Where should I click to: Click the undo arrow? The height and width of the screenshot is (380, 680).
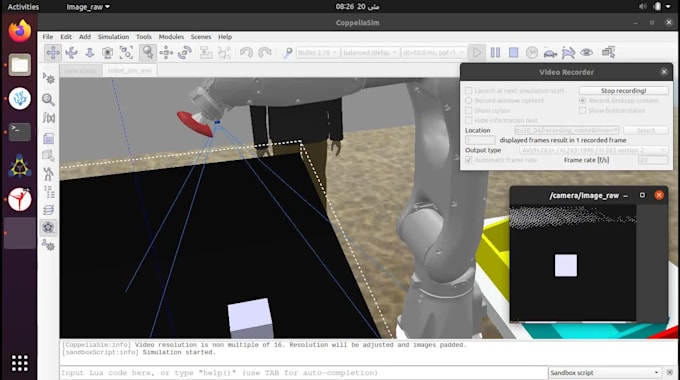(246, 52)
